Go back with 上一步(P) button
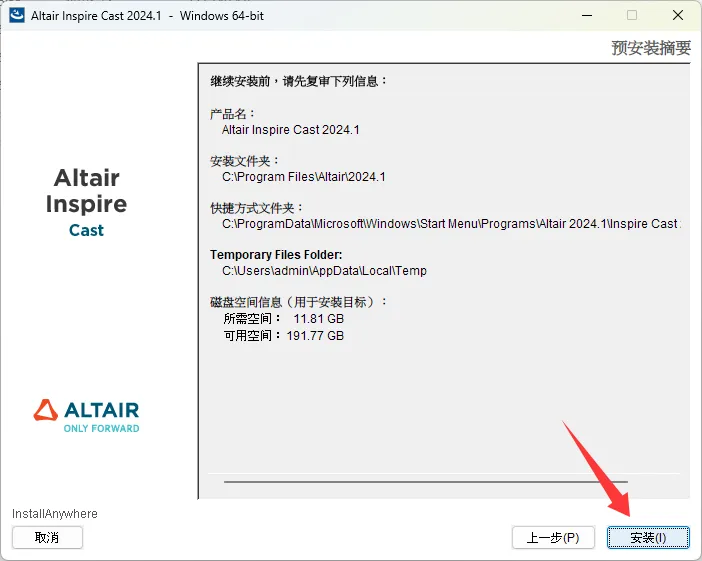The image size is (702, 561). [553, 537]
